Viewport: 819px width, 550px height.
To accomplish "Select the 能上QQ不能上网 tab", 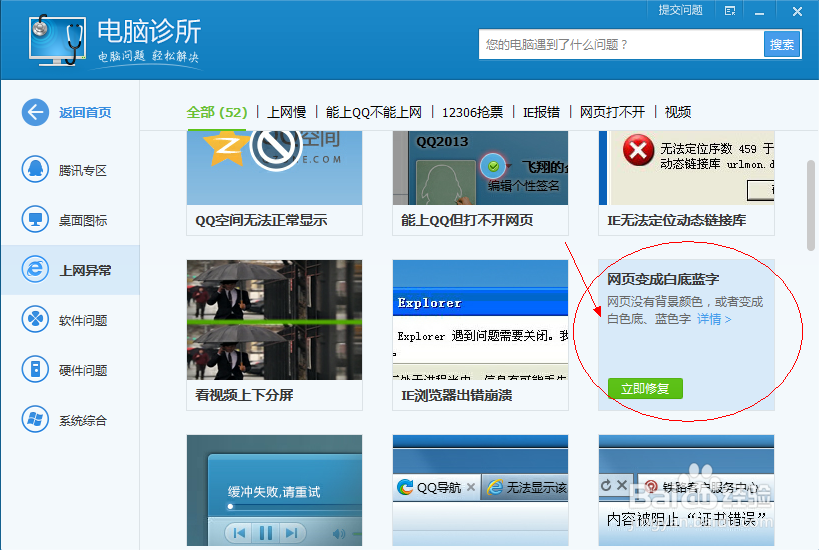I will pyautogui.click(x=373, y=112).
